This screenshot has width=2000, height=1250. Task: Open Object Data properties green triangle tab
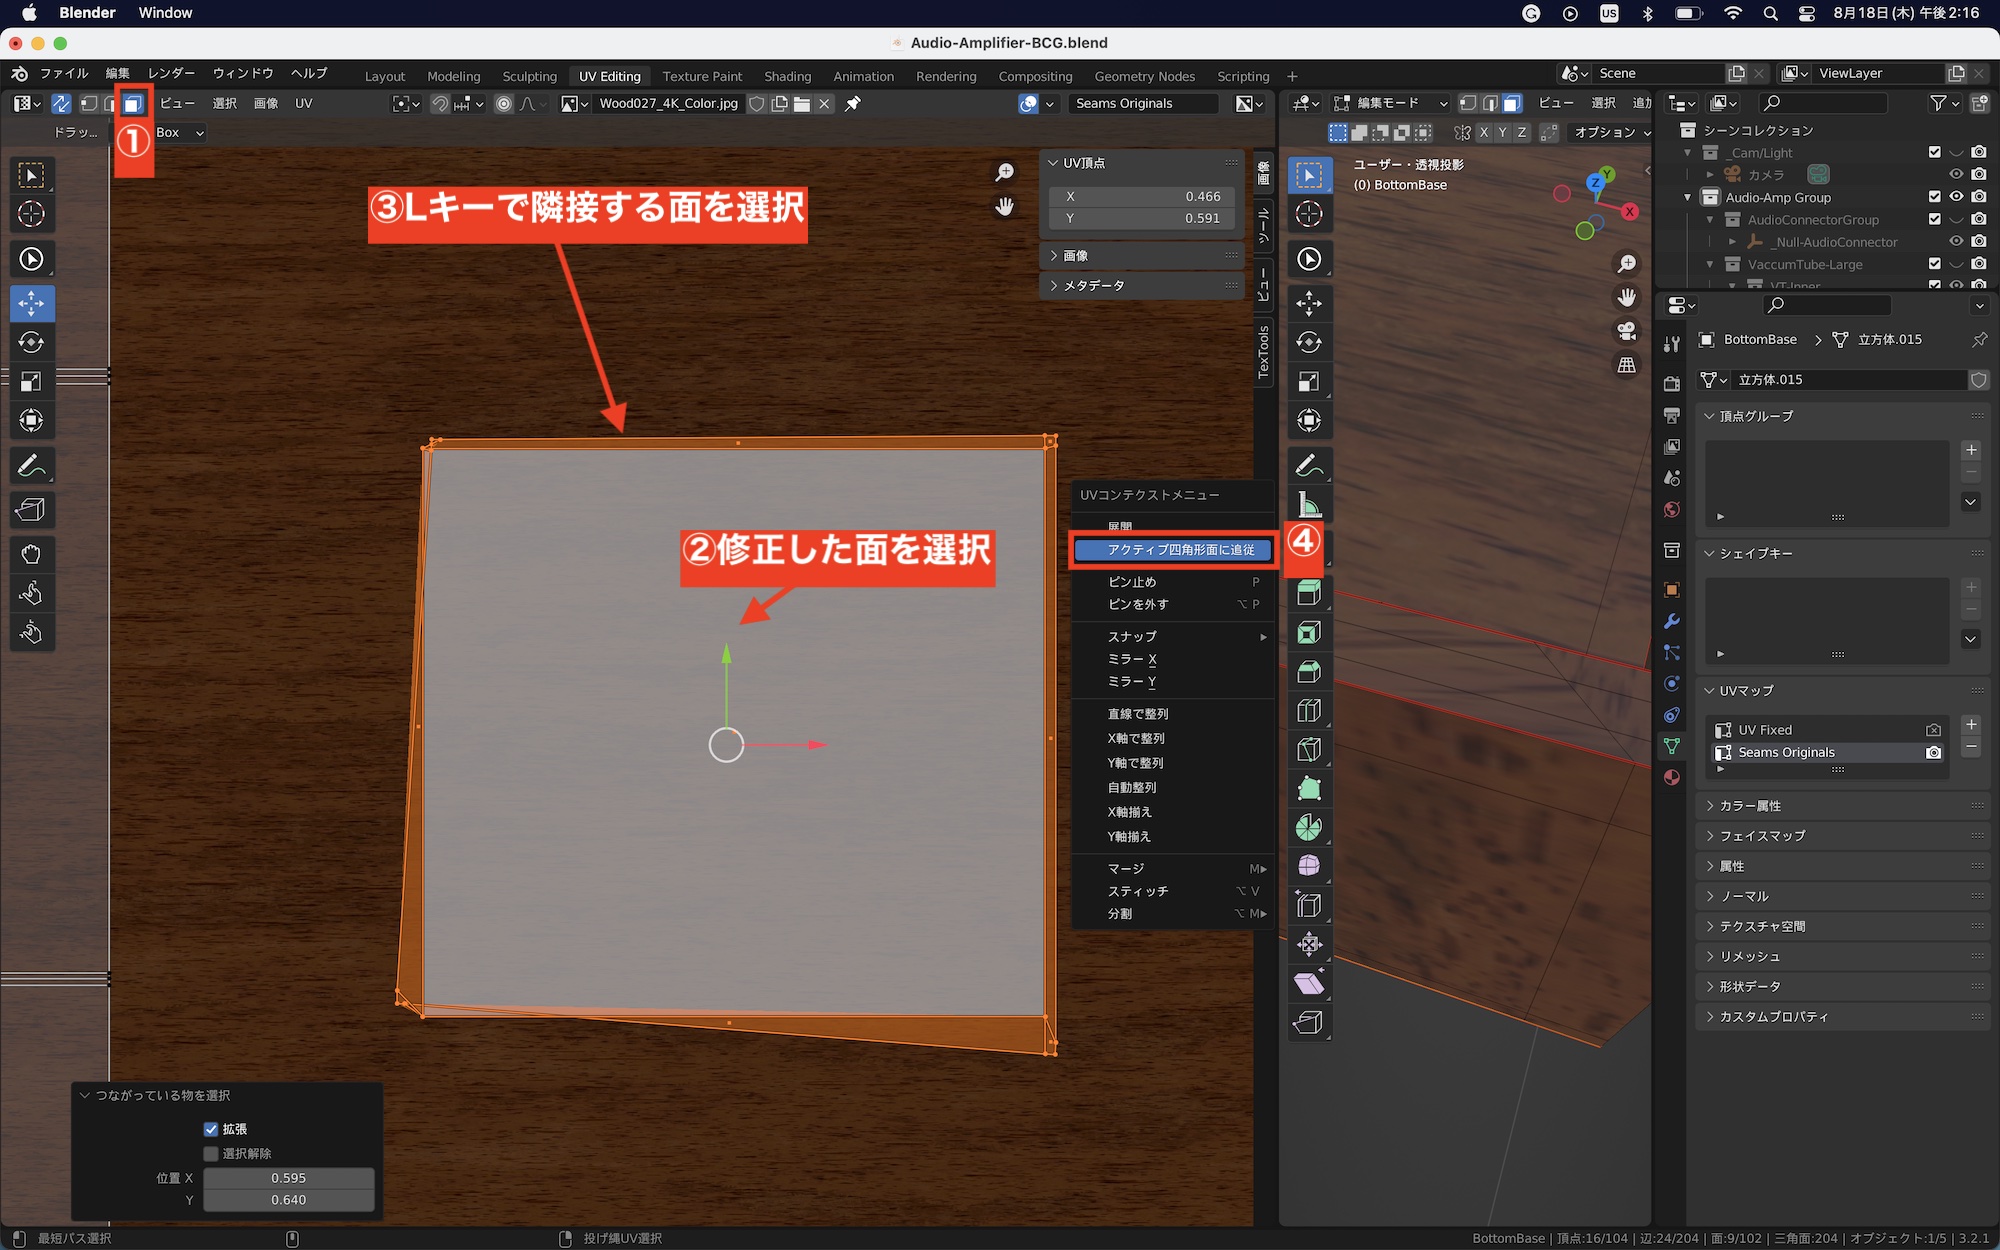click(1671, 746)
